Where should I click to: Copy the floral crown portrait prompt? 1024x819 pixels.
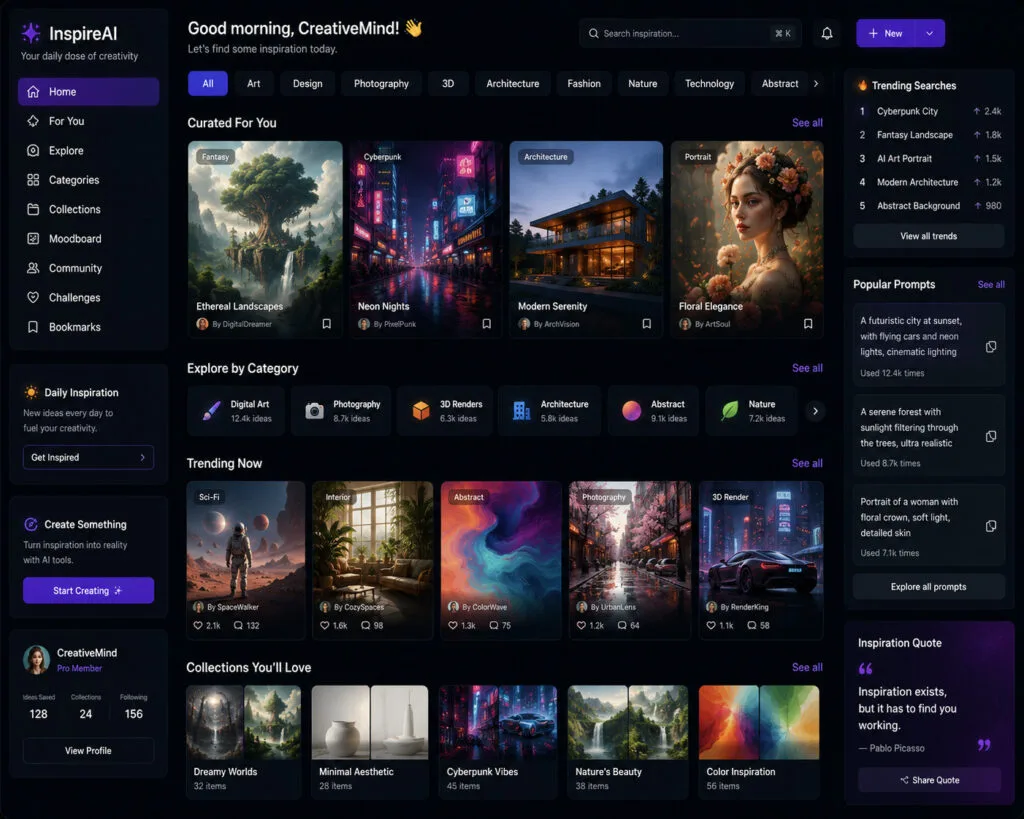click(991, 526)
